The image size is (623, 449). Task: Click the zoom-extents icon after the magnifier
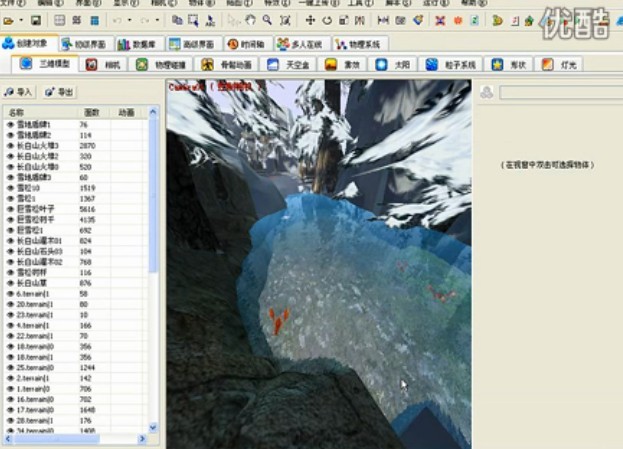(x=285, y=20)
